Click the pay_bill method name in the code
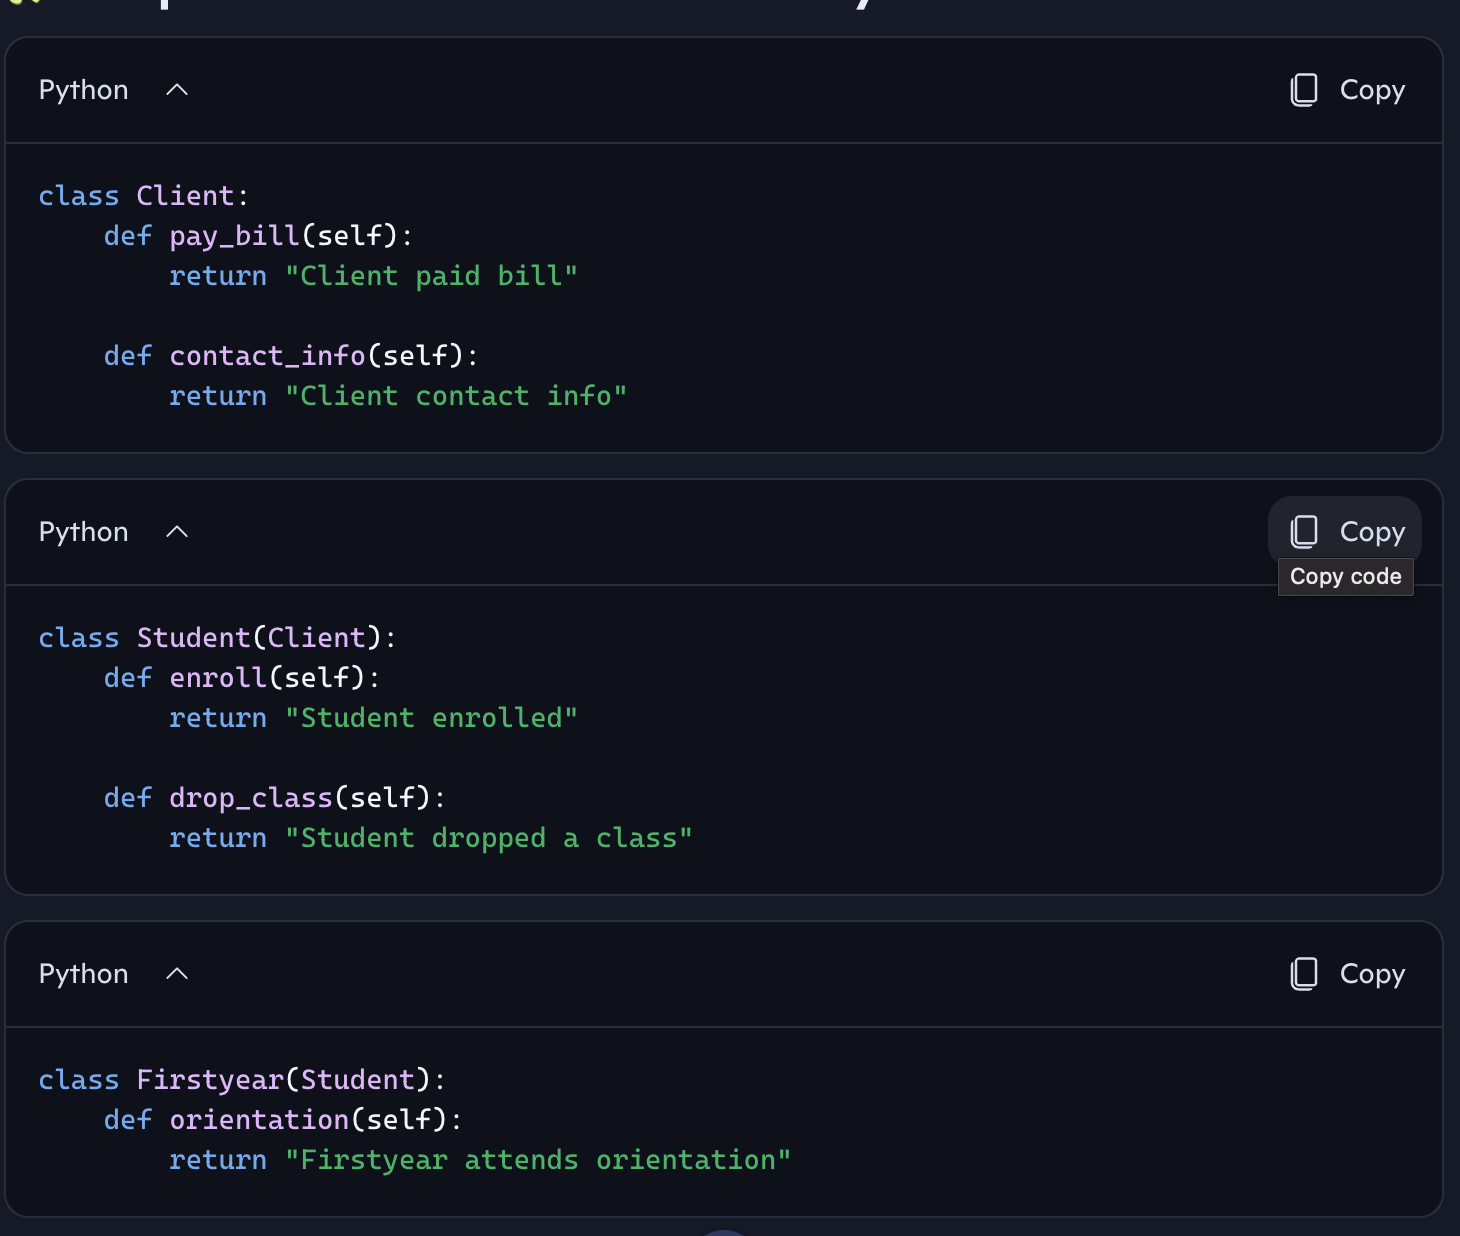Image resolution: width=1460 pixels, height=1236 pixels. click(x=234, y=236)
